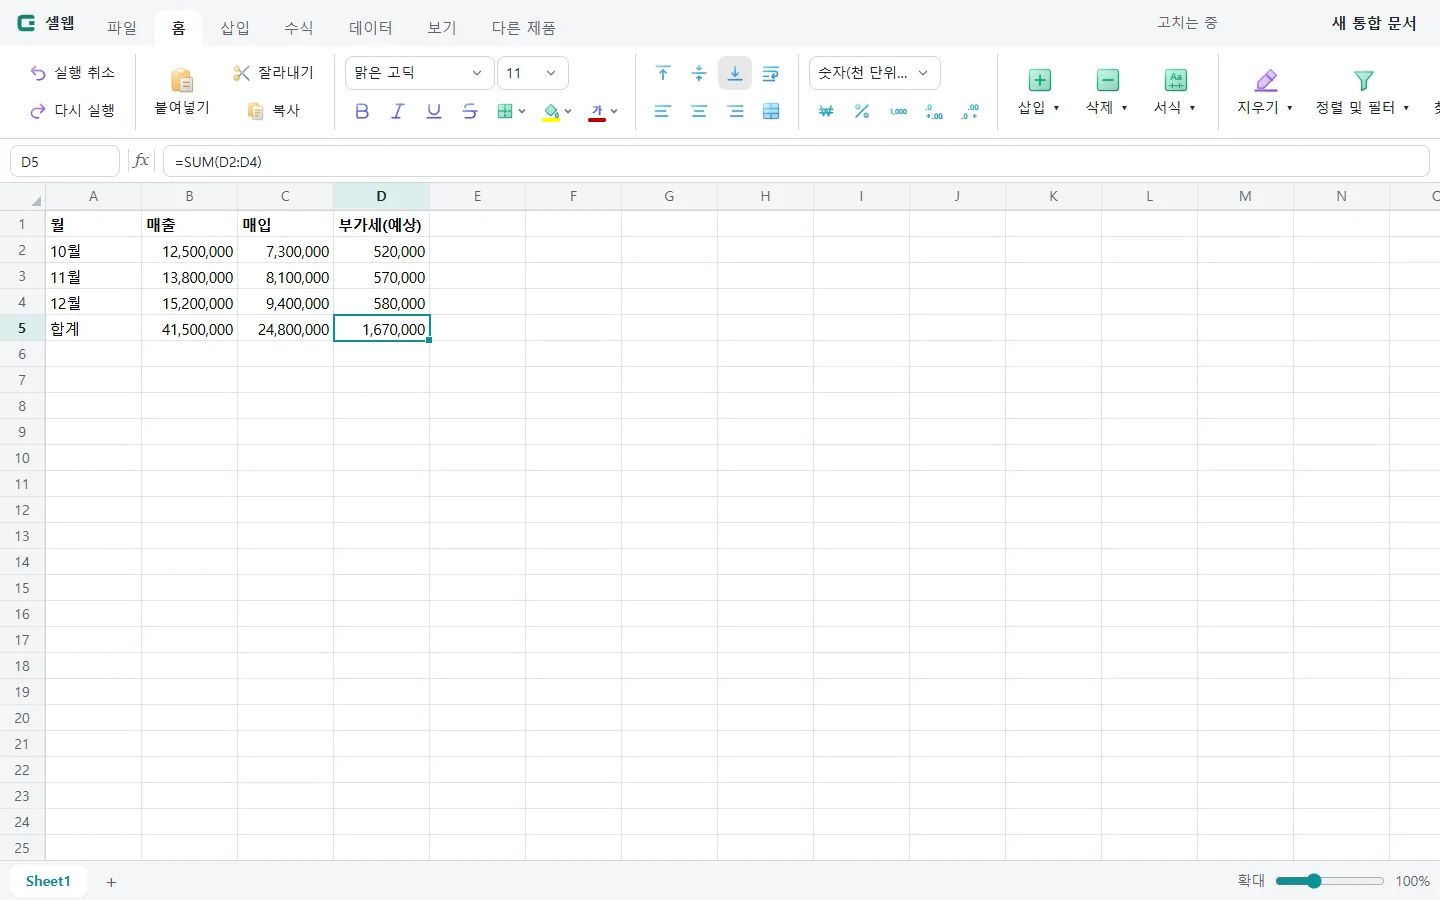Add a new sheet with plus button

tap(111, 882)
